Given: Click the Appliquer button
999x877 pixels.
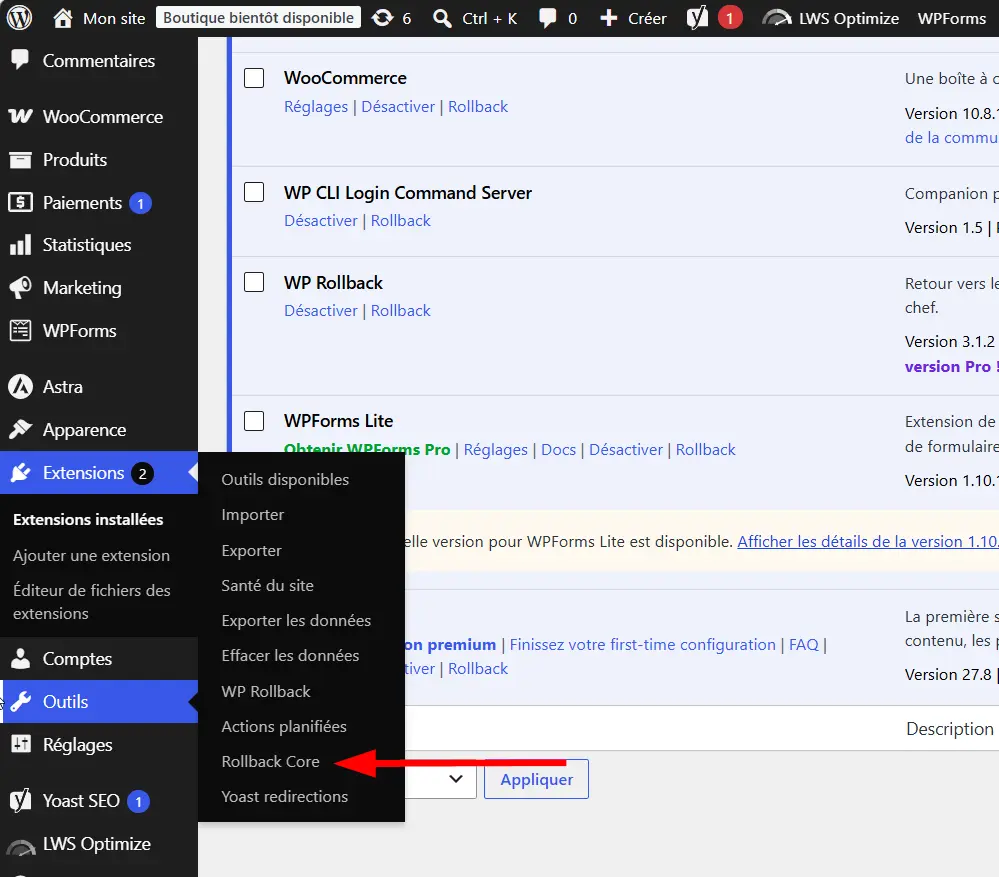Looking at the screenshot, I should tap(536, 779).
